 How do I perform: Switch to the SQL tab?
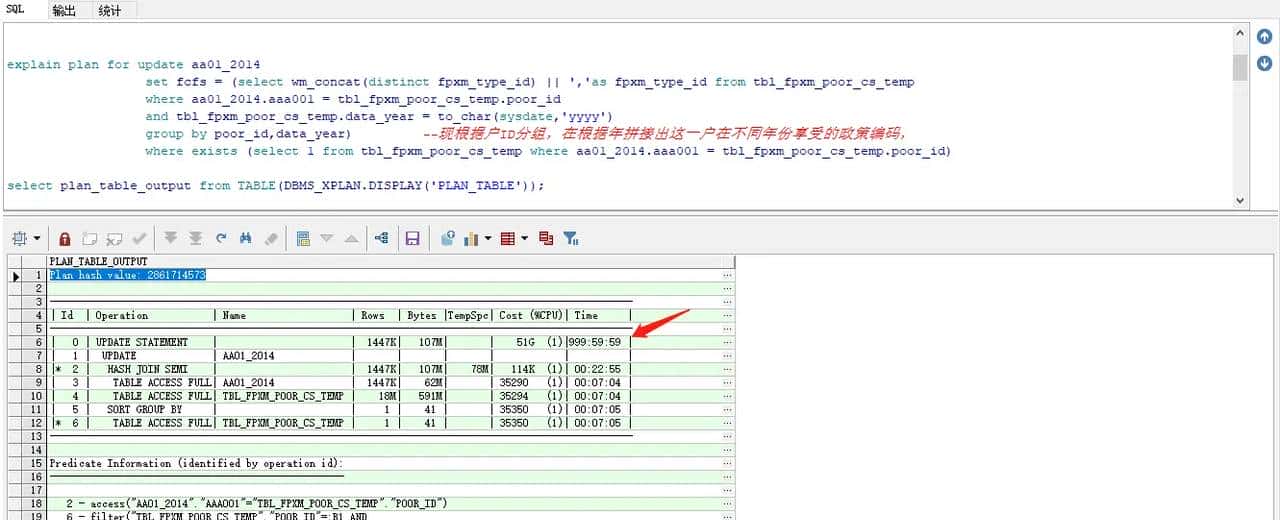tap(16, 9)
